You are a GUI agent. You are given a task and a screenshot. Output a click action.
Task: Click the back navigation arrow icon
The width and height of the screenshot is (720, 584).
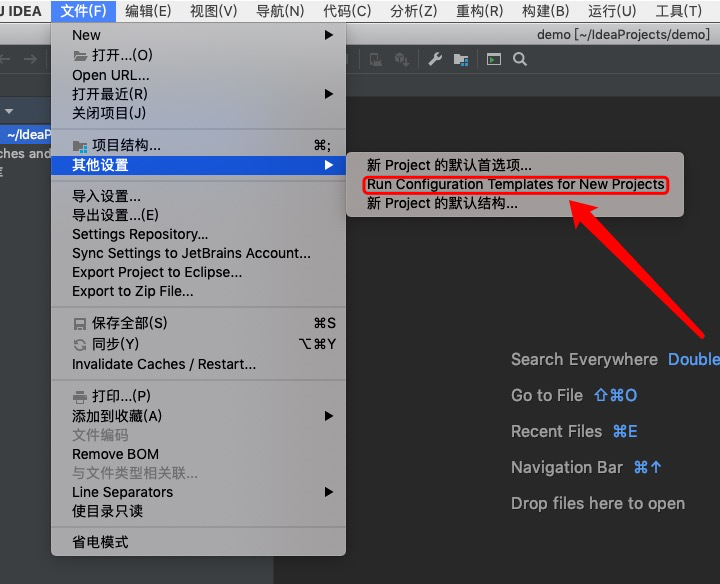coord(6,59)
